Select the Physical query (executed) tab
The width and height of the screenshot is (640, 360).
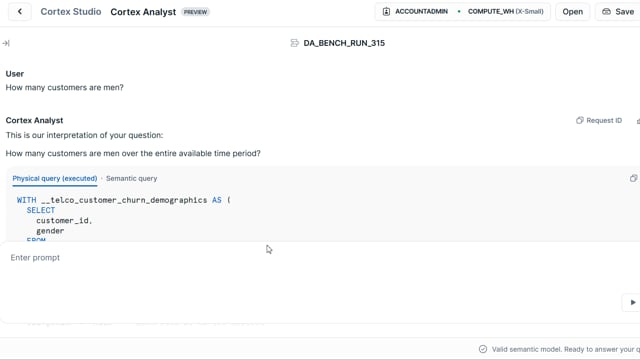click(55, 178)
